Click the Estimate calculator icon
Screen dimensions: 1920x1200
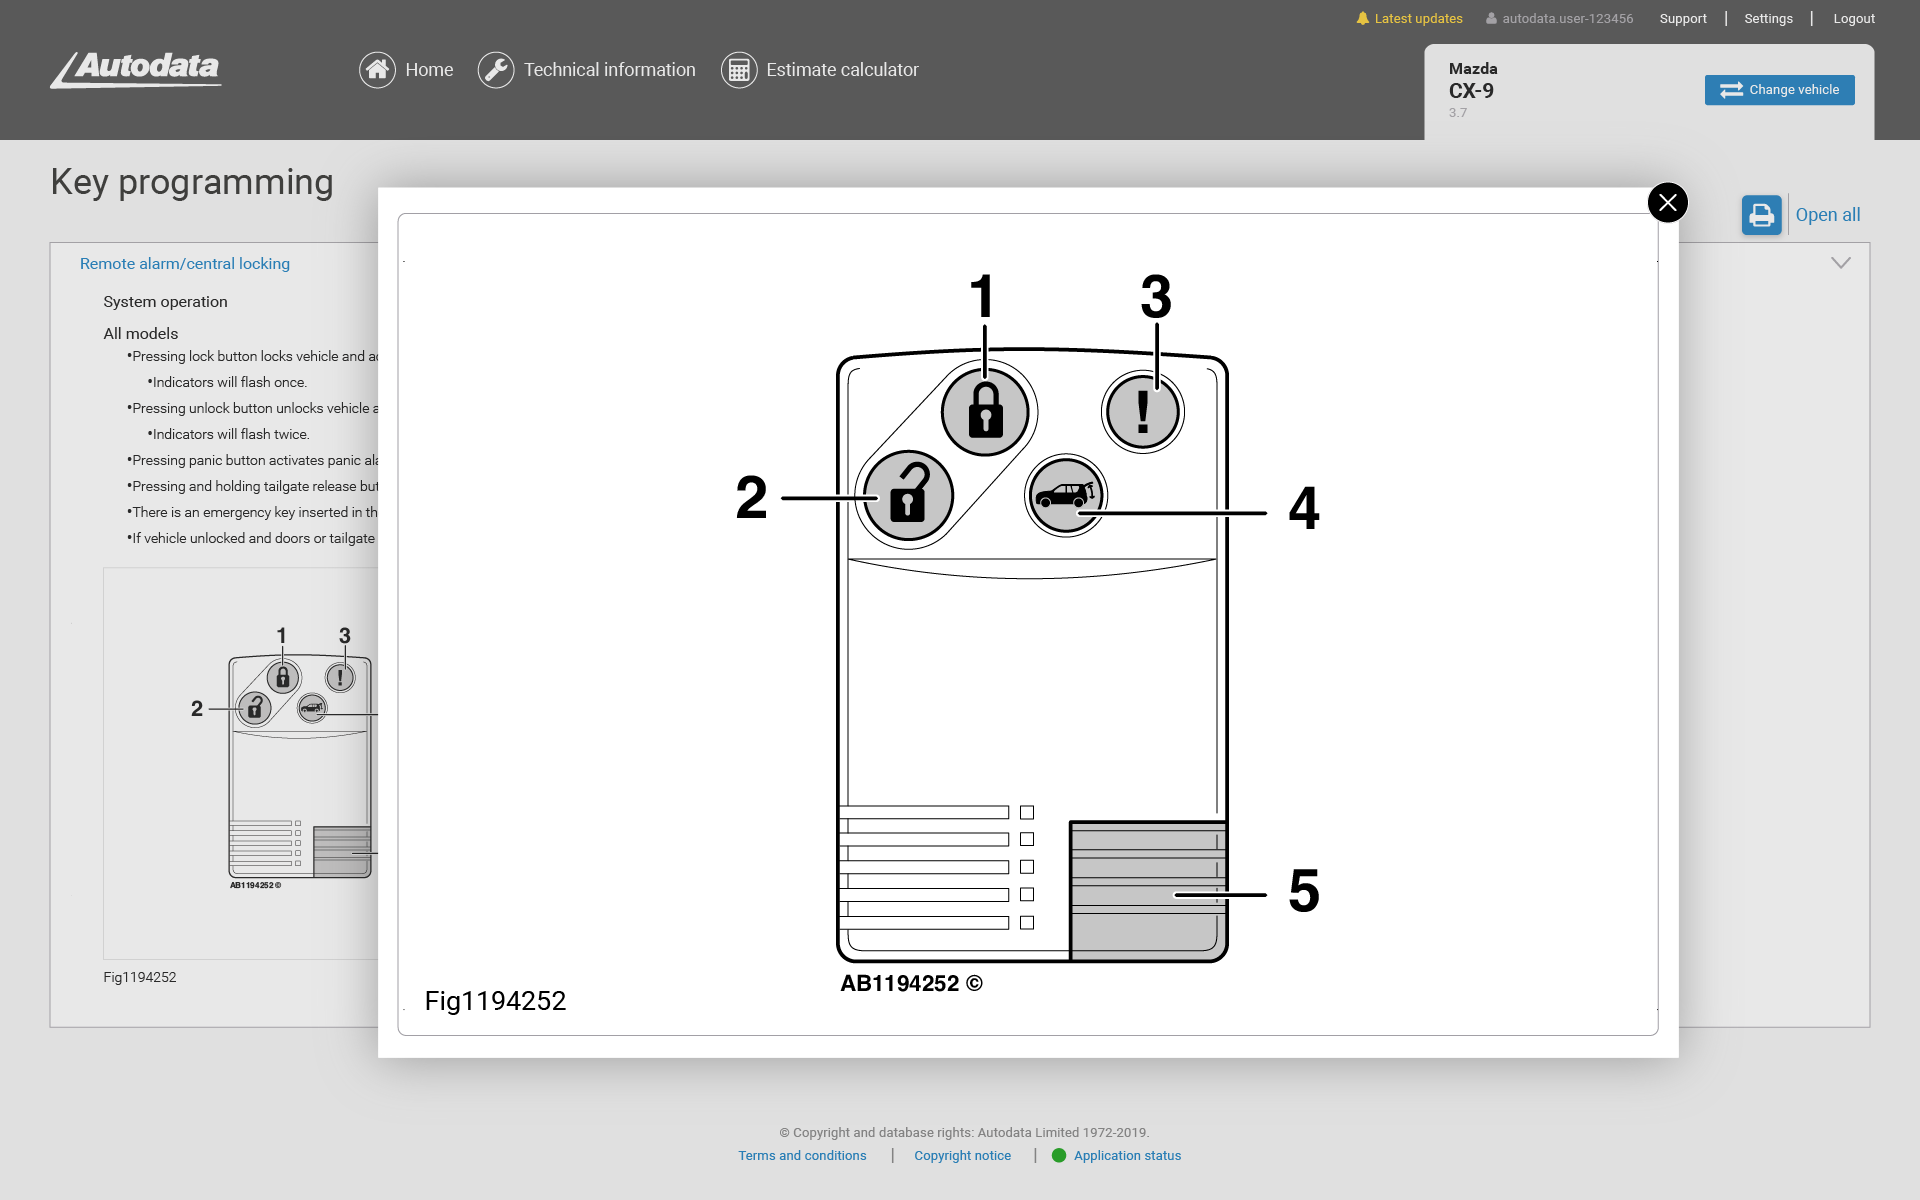739,70
